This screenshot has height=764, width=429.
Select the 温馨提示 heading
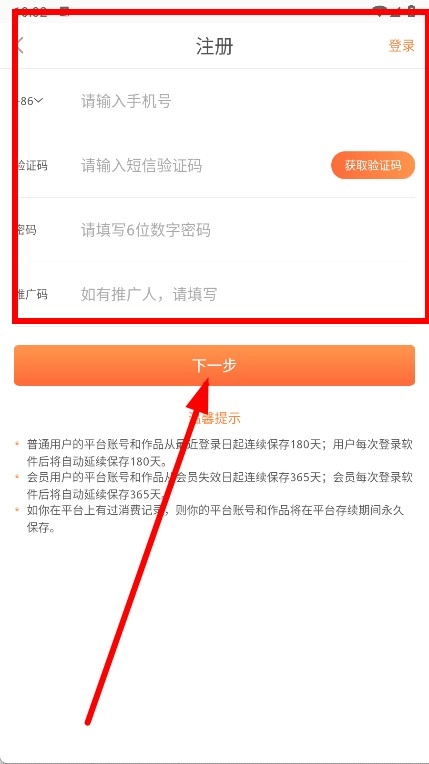(214, 418)
